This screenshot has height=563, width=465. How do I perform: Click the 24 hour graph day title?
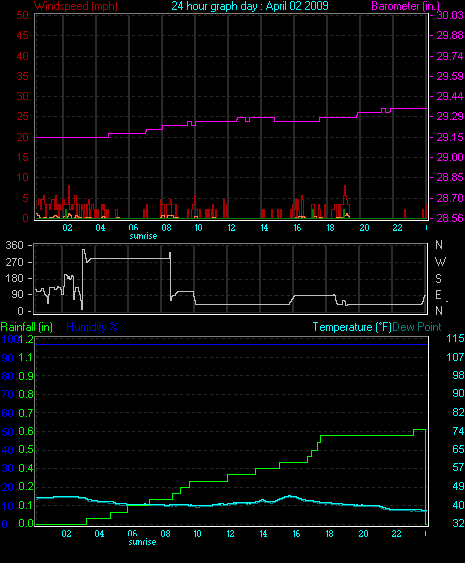point(250,6)
